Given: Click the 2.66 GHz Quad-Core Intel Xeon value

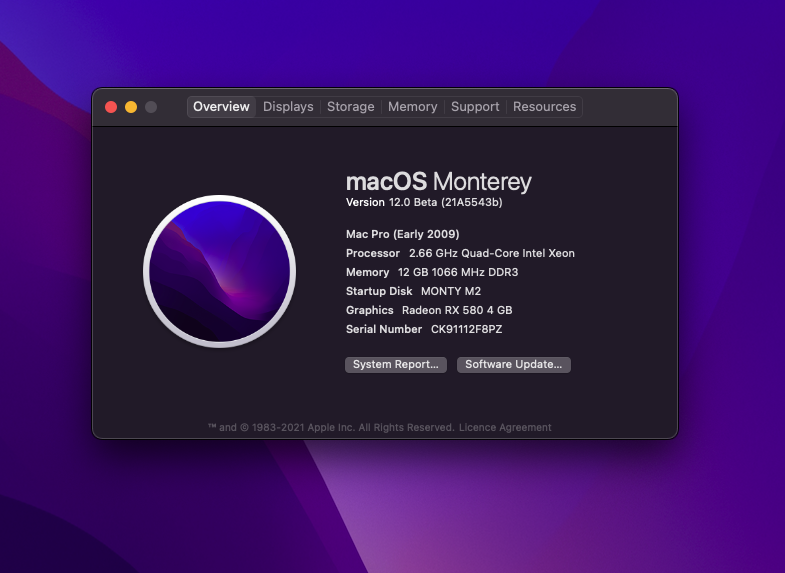Looking at the screenshot, I should click(x=492, y=253).
